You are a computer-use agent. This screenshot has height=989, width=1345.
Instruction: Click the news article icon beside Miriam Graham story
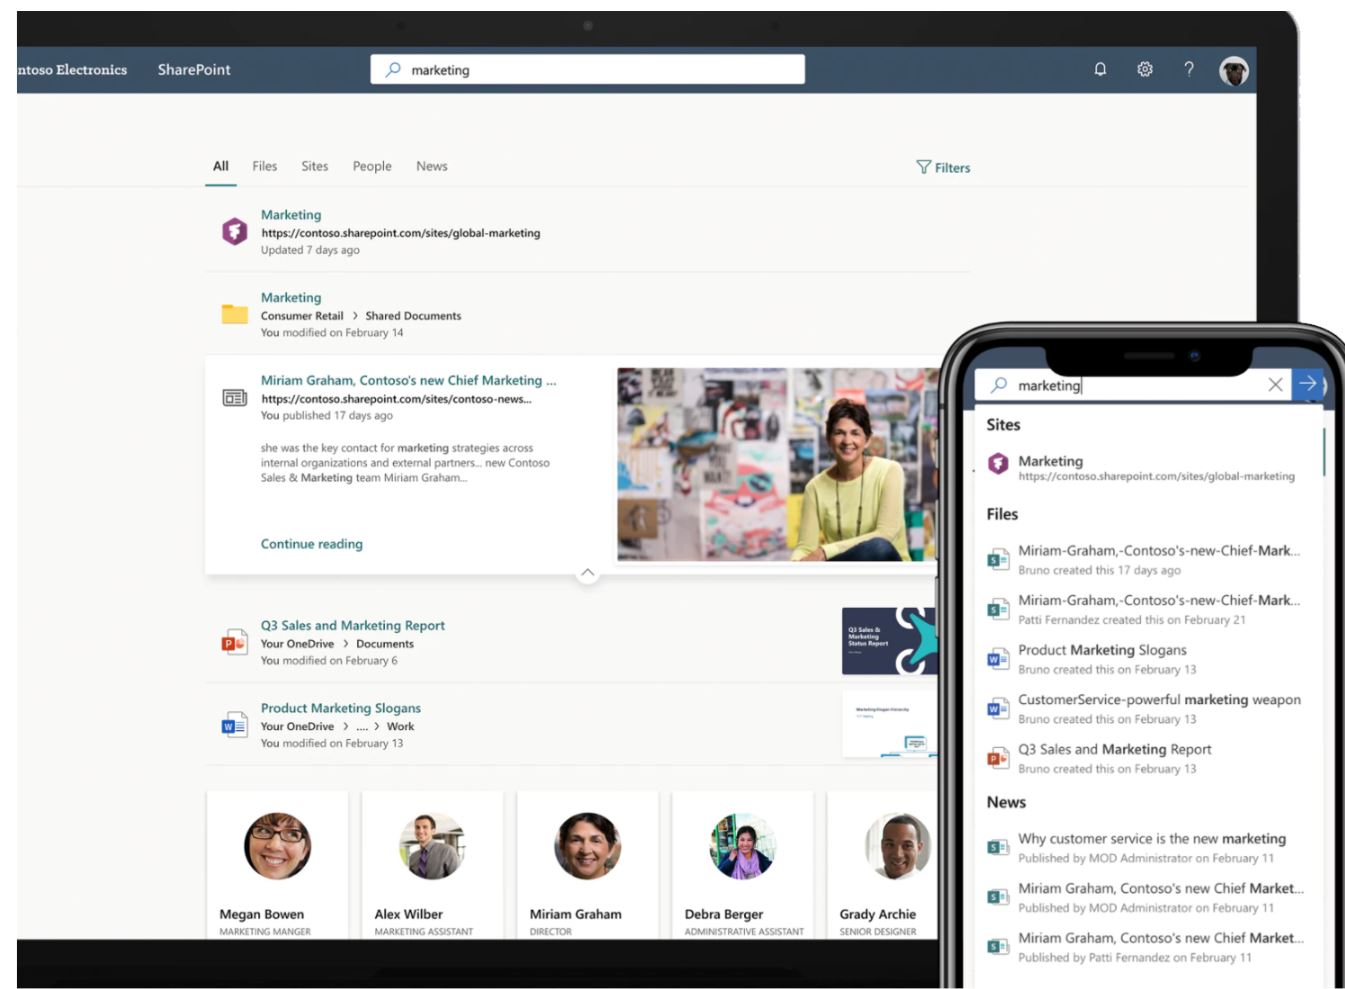(232, 396)
